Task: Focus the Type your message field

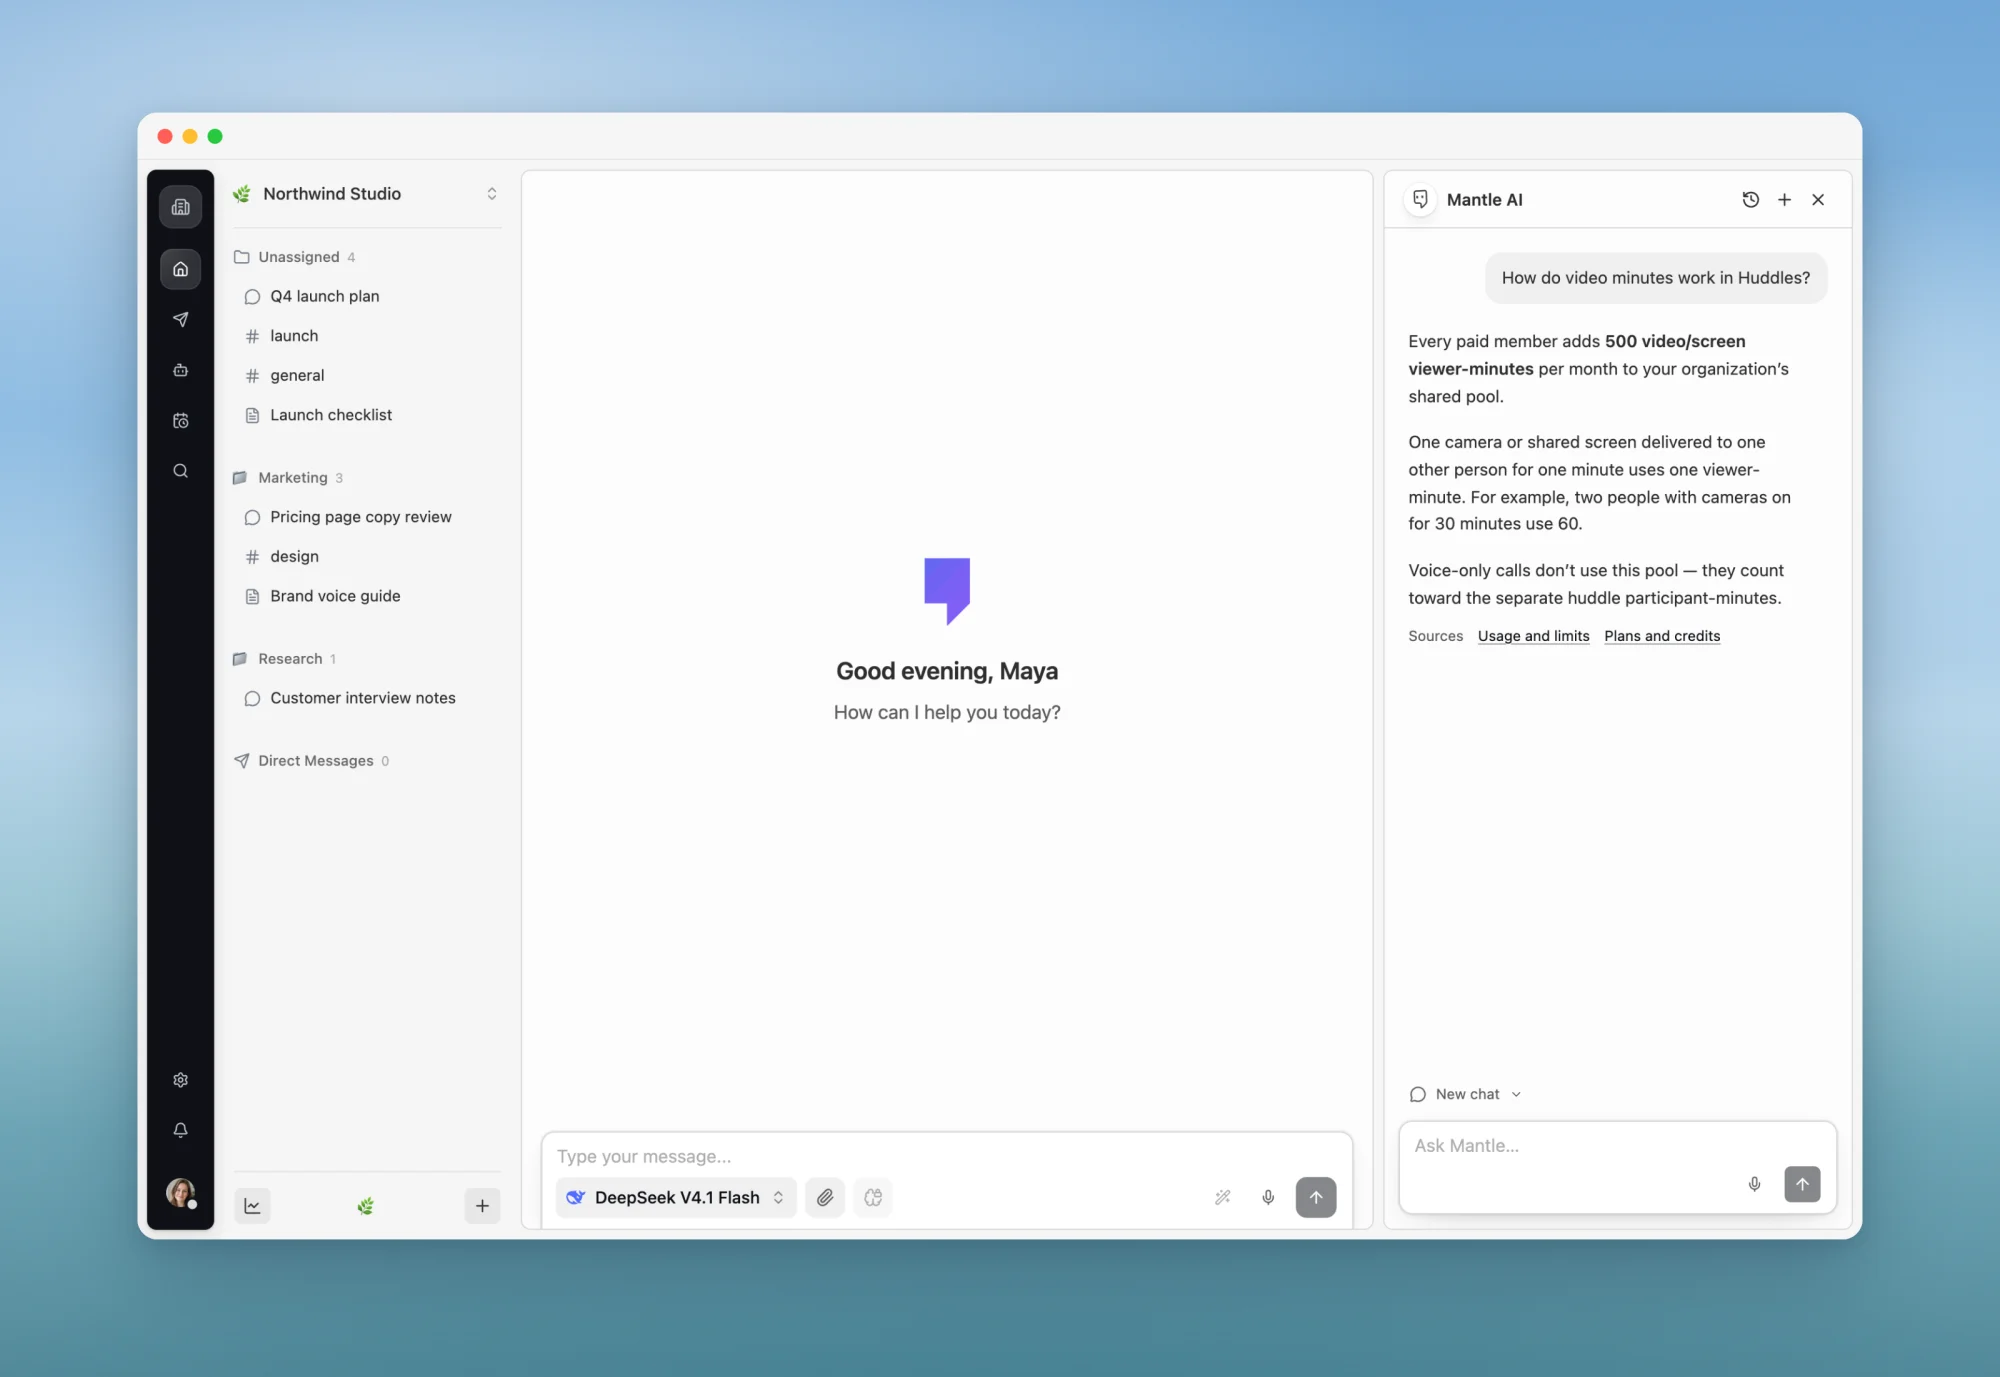Action: tap(946, 1156)
